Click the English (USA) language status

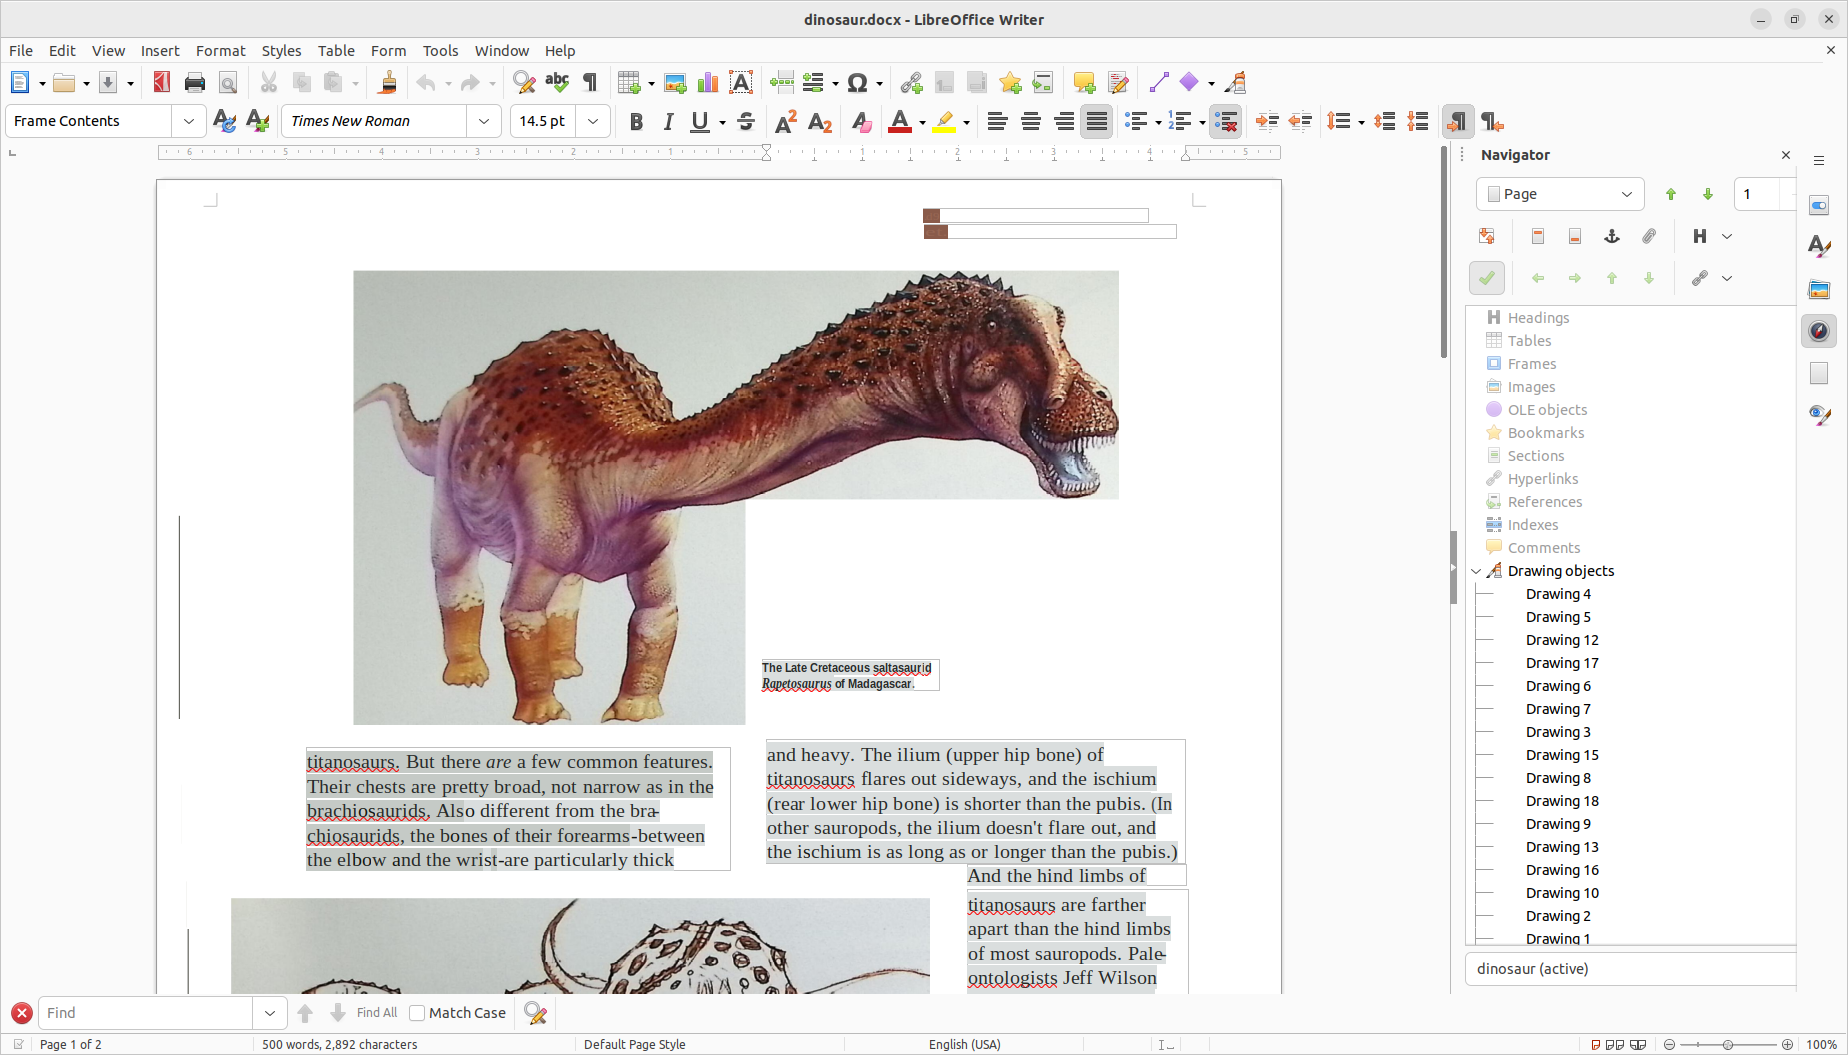(x=964, y=1044)
